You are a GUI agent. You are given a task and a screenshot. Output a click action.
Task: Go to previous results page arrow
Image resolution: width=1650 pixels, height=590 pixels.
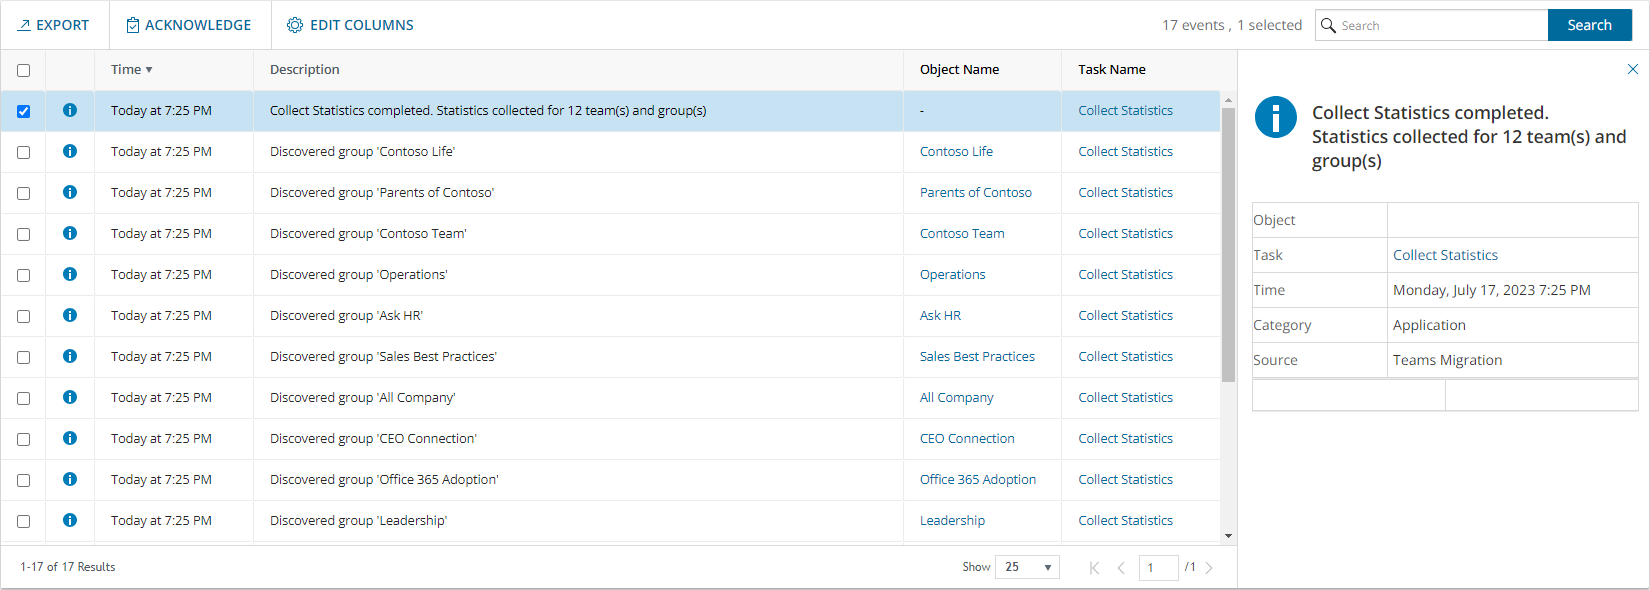click(x=1121, y=567)
